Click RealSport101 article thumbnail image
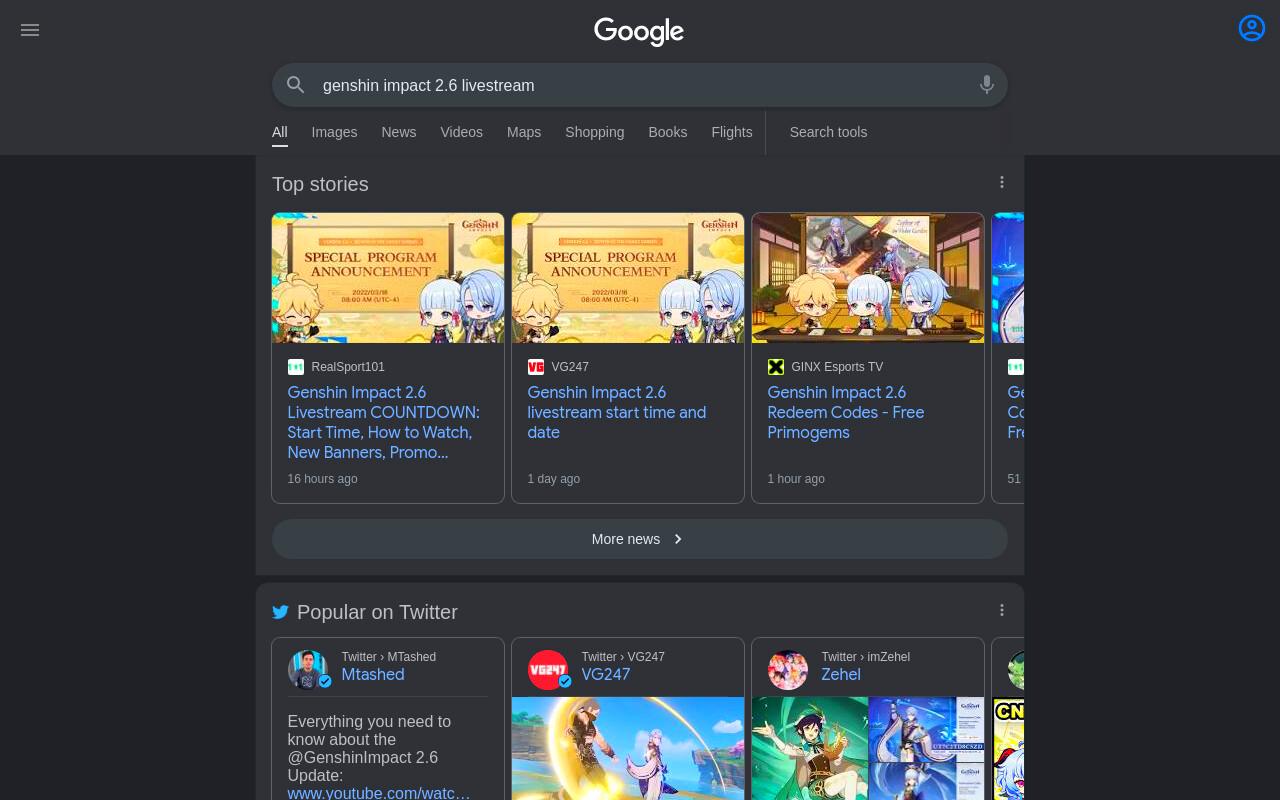This screenshot has width=1280, height=800. click(388, 278)
